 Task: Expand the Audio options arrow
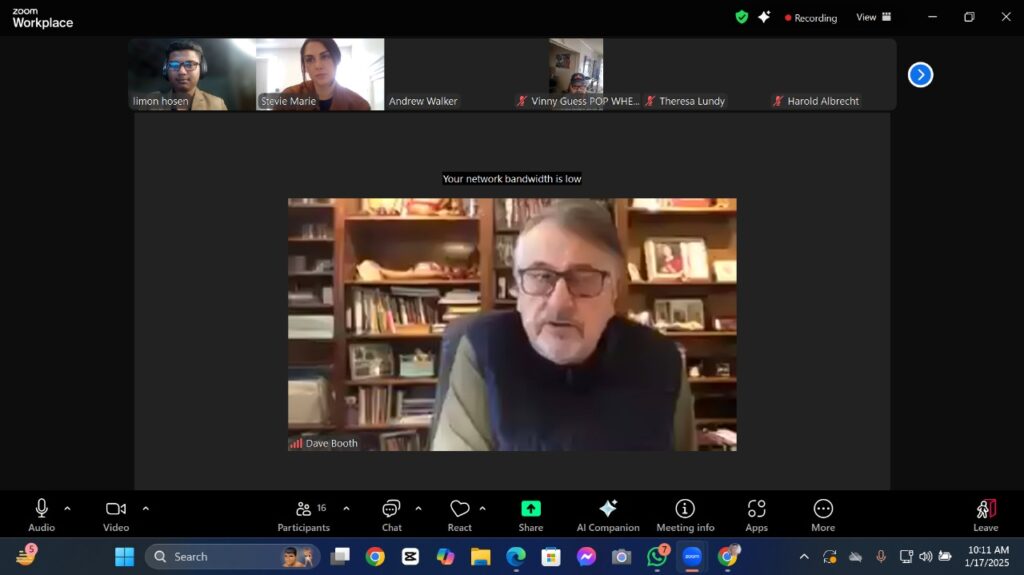(67, 508)
